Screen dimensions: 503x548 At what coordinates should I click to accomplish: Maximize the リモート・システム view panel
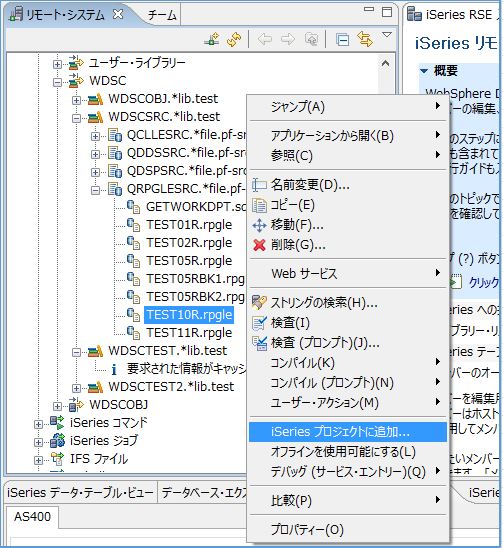point(387,12)
